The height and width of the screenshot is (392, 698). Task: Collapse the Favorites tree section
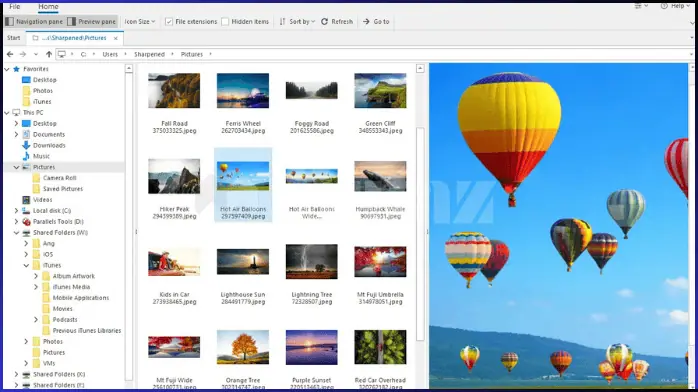coord(7,69)
